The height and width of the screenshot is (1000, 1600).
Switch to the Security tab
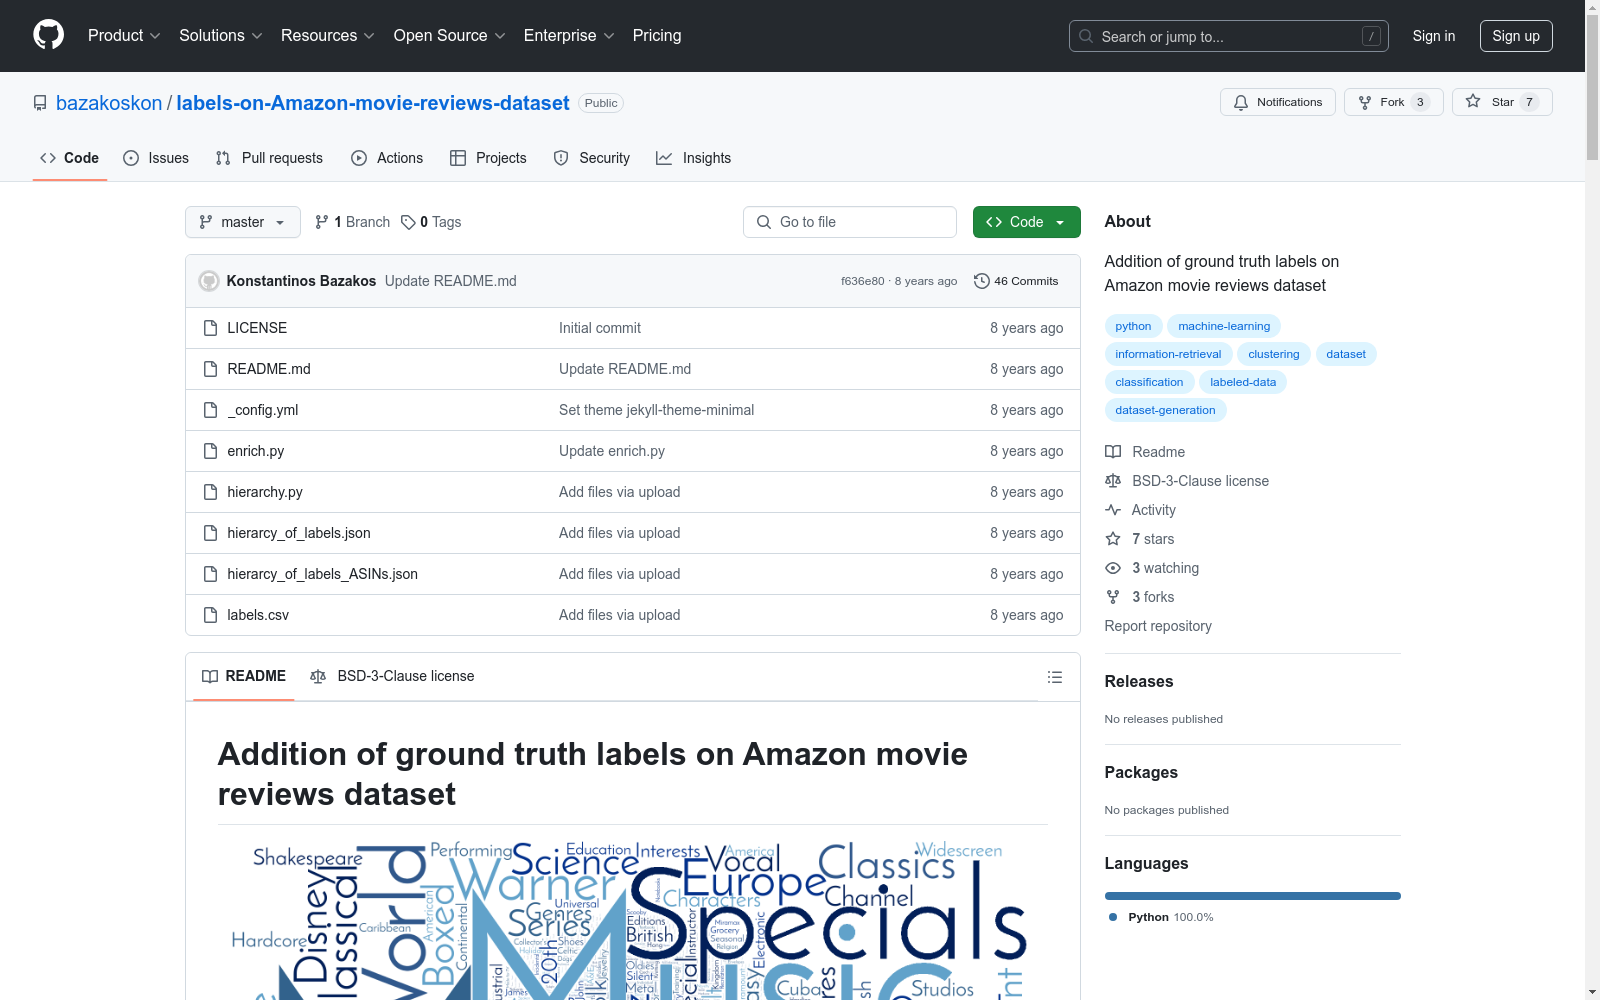592,158
